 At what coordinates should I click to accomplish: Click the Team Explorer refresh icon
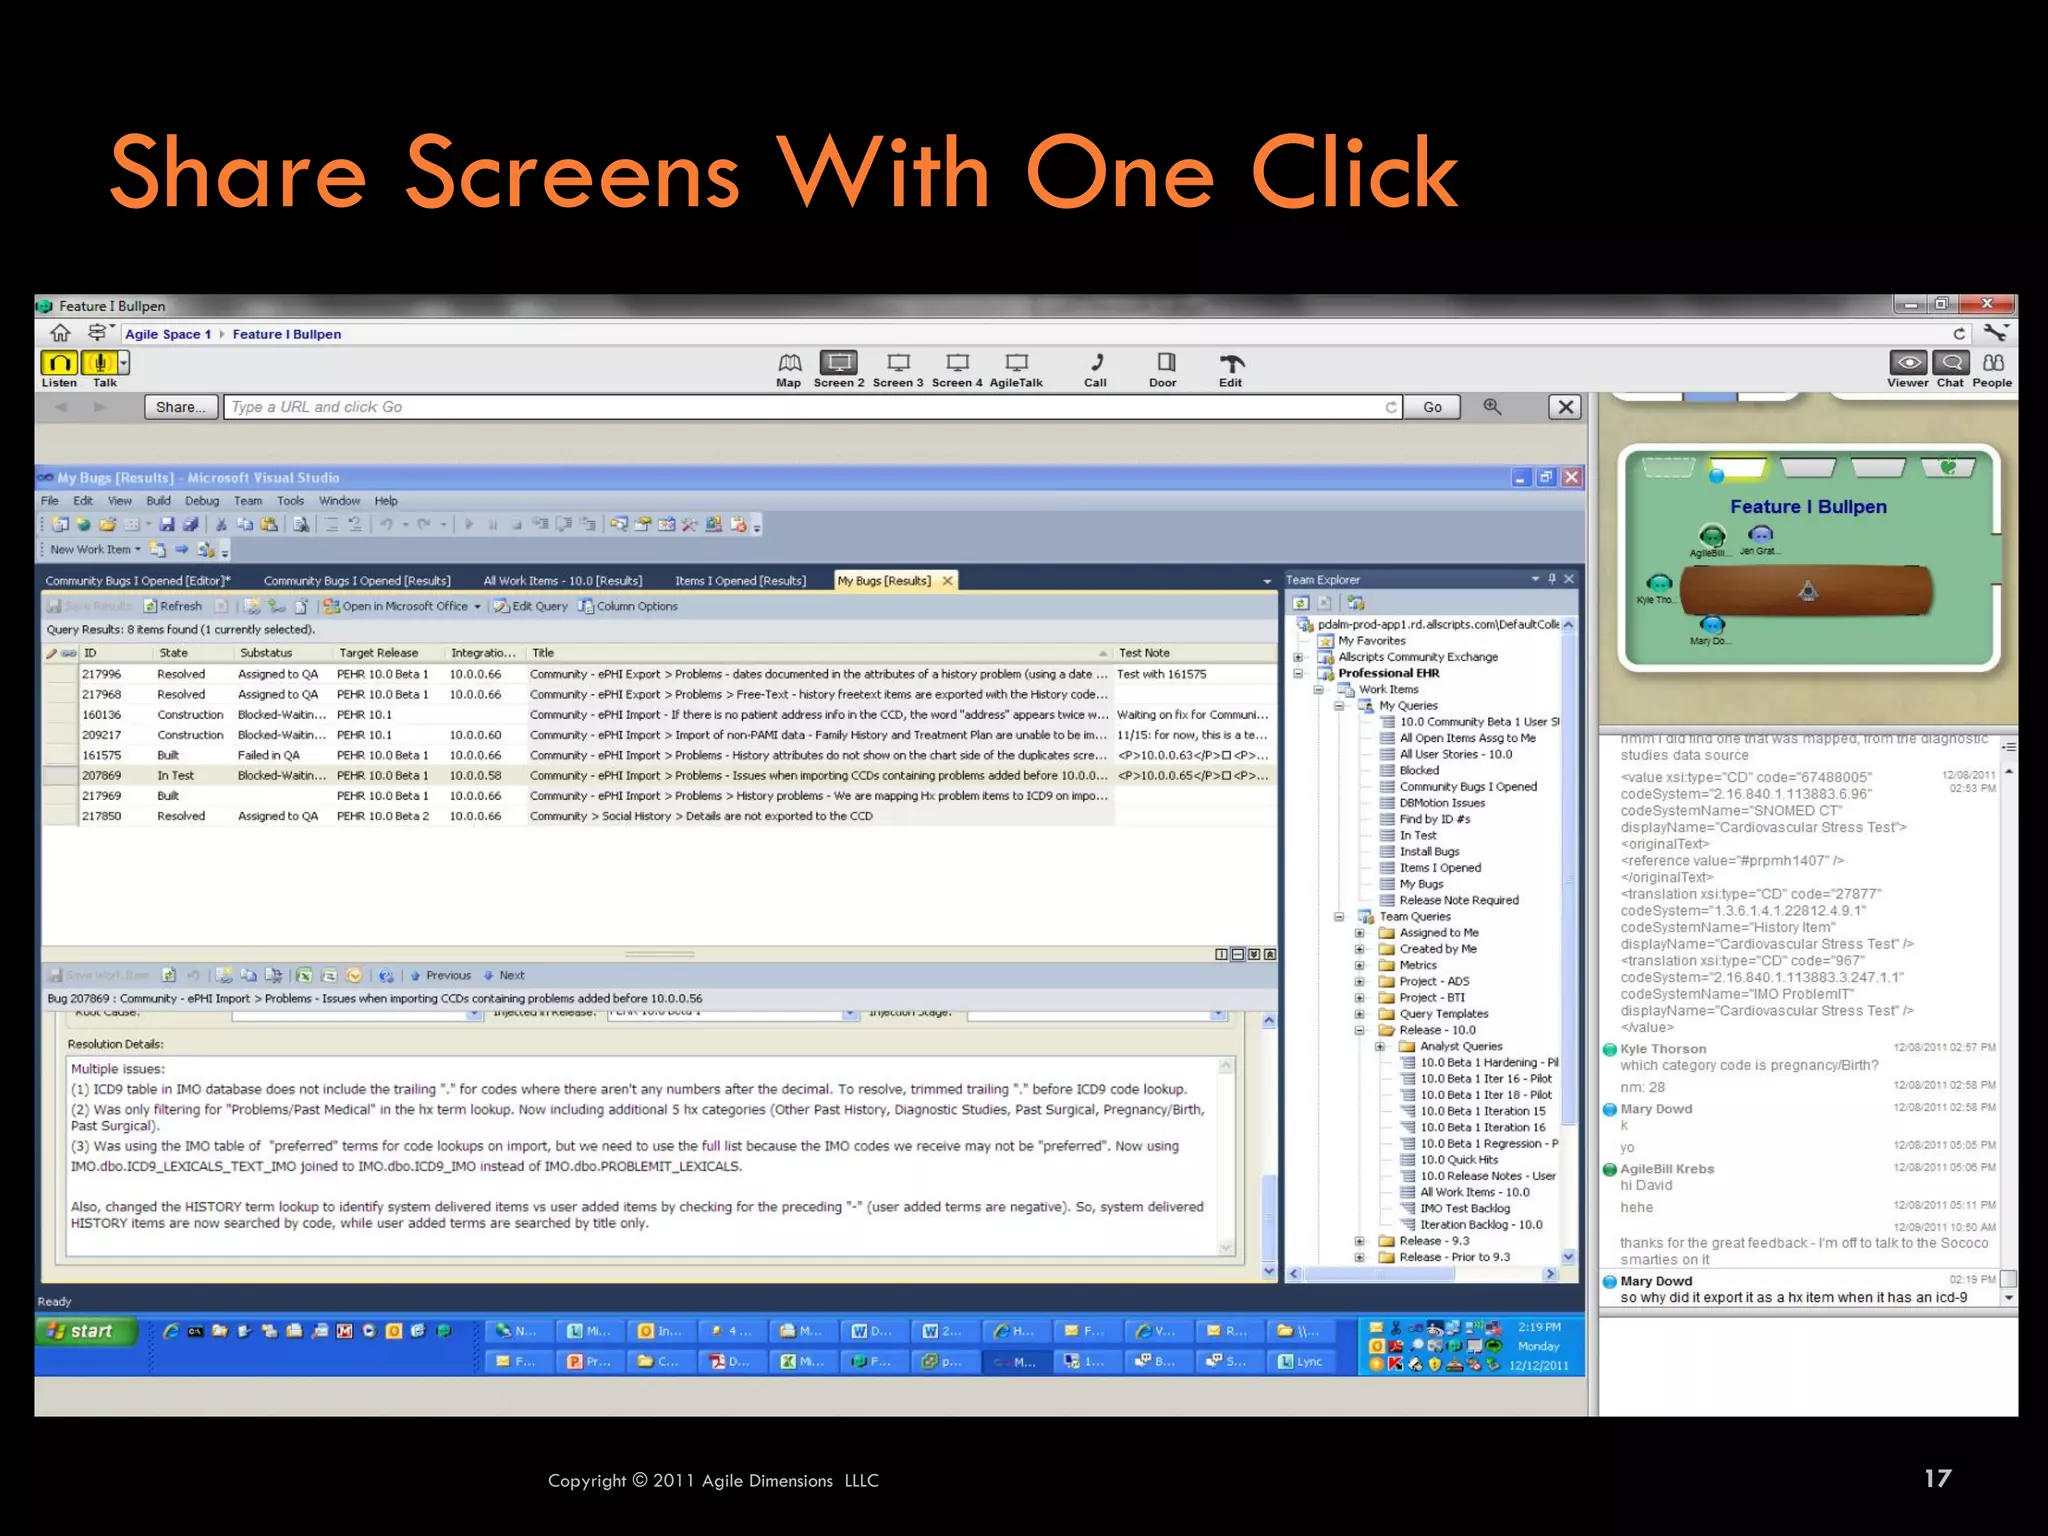pos(1301,603)
